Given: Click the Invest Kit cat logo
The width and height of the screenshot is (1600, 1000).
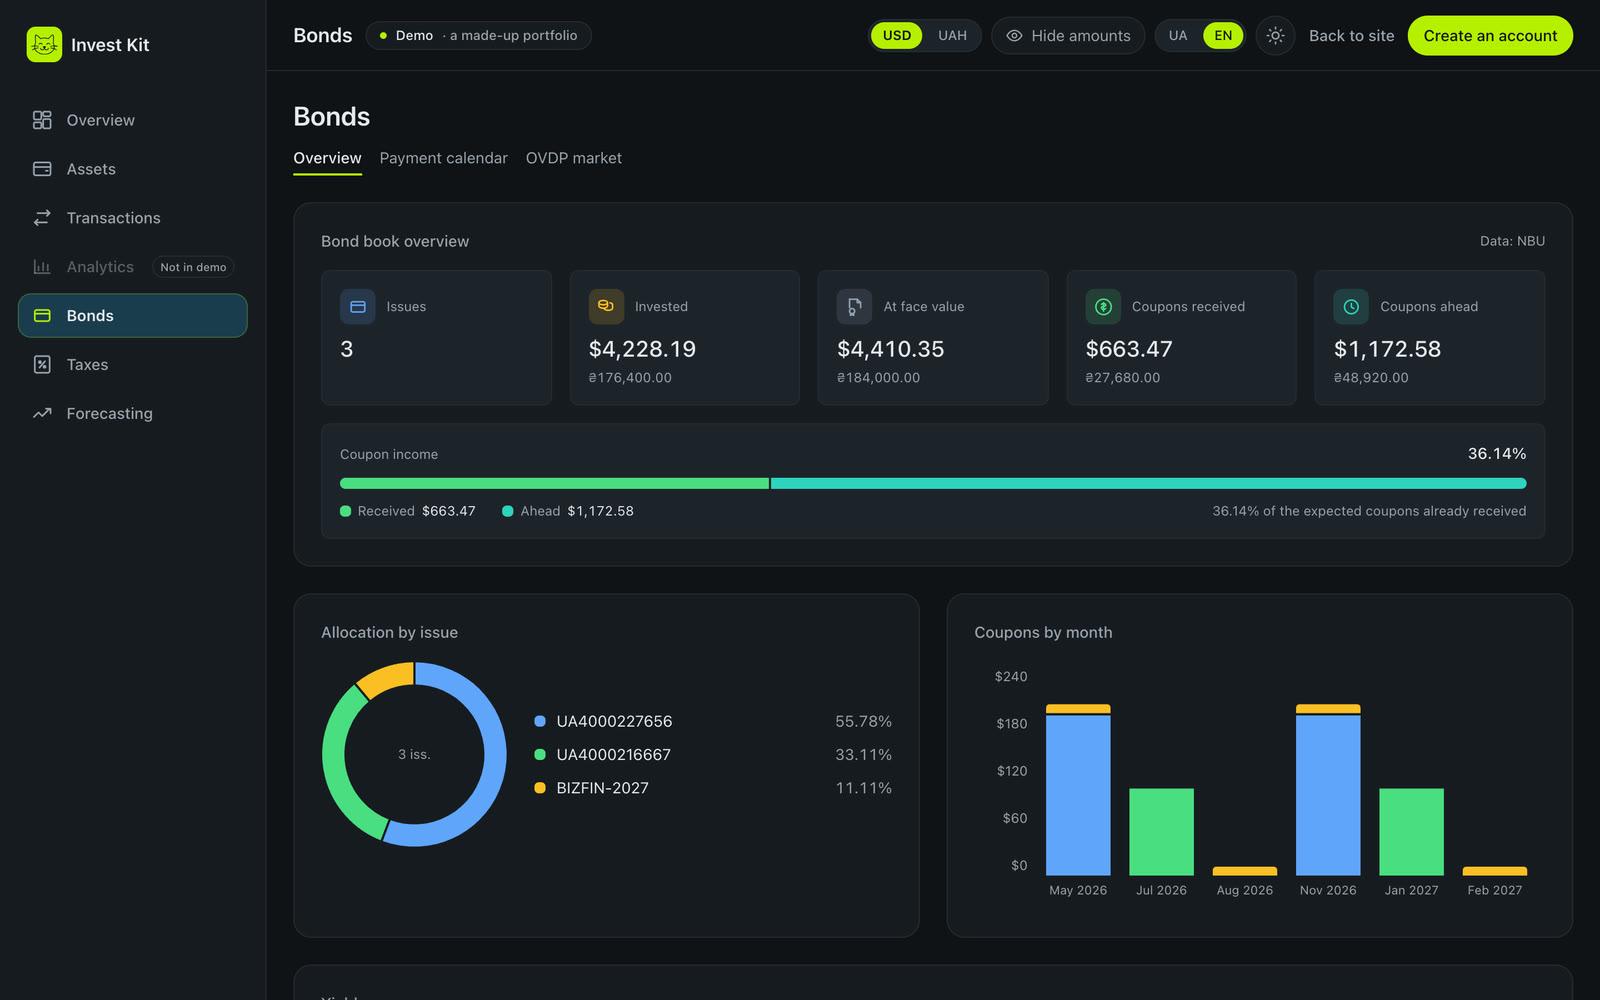Looking at the screenshot, I should pyautogui.click(x=44, y=45).
